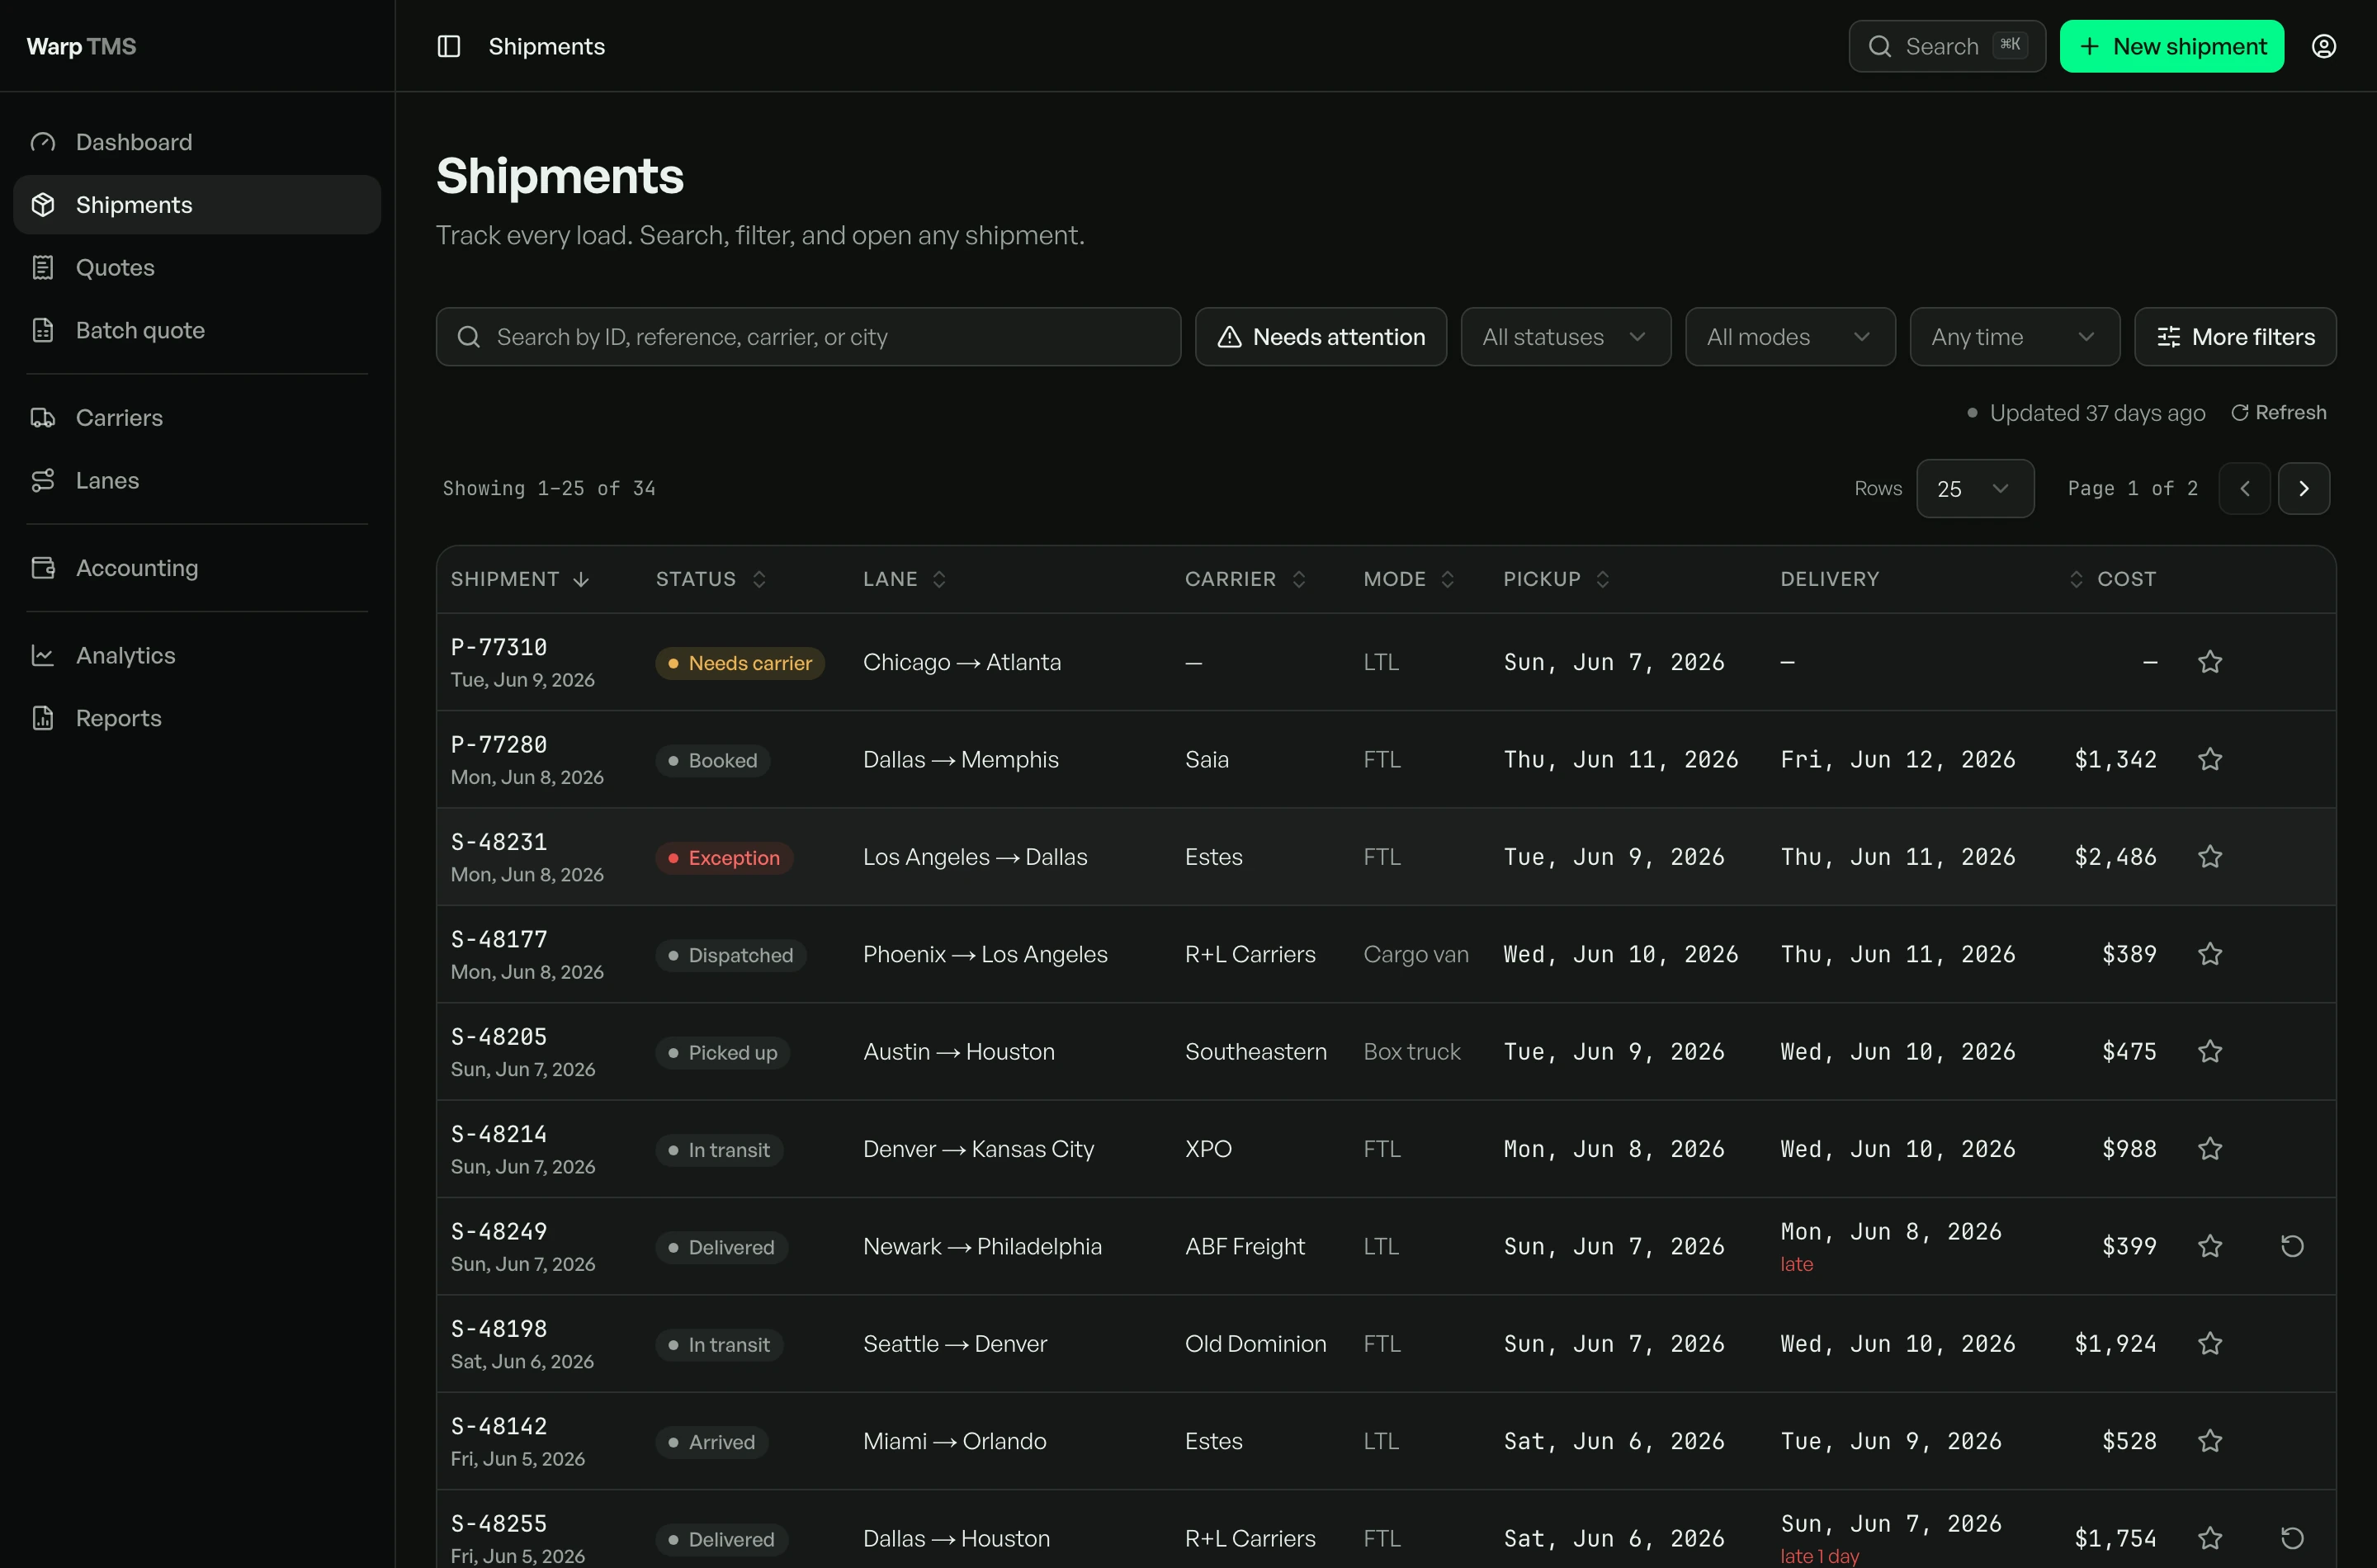
Task: Click the Picked up status badge
Action: click(x=722, y=1052)
